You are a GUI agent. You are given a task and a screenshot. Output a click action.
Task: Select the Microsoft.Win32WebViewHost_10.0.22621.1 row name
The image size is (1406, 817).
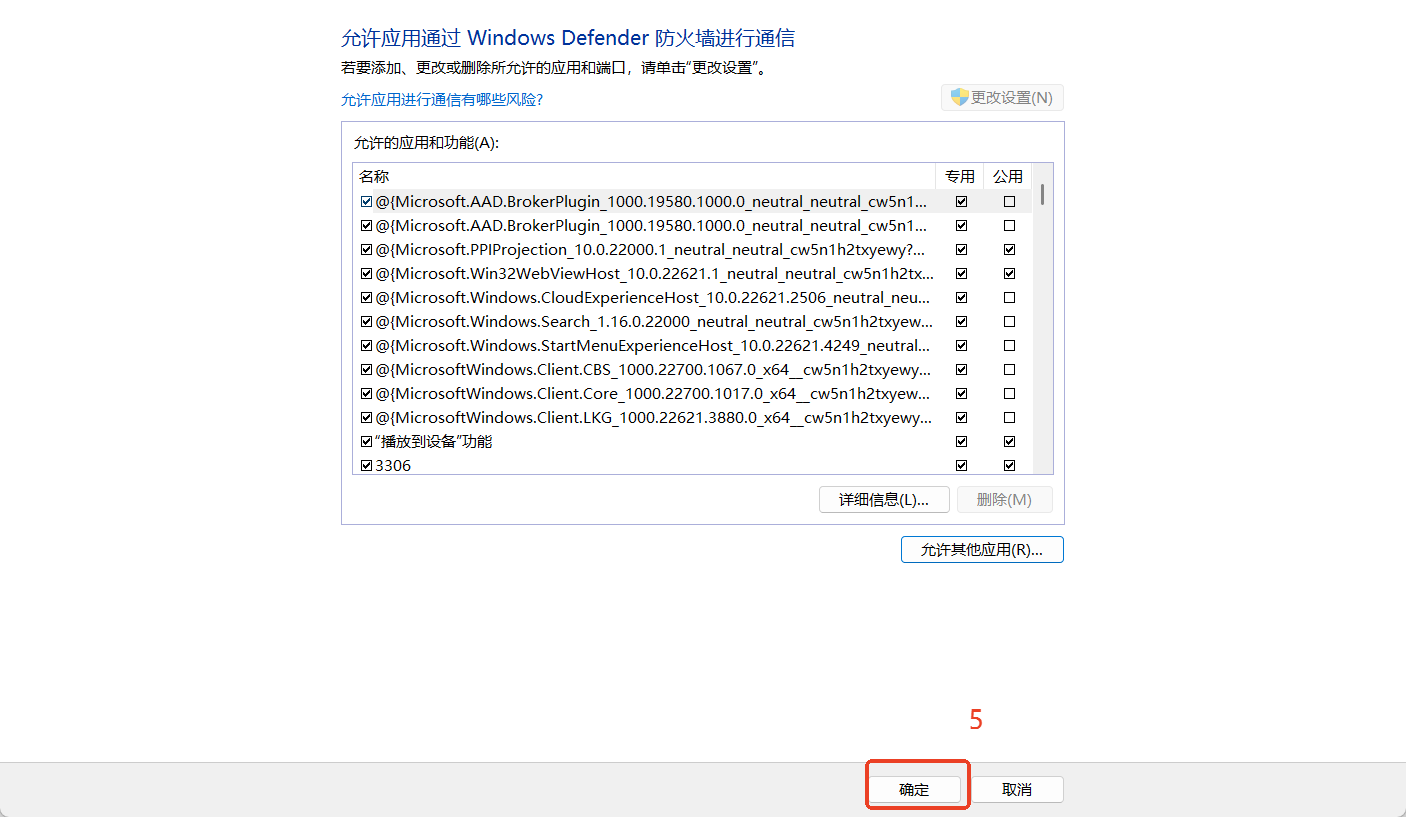pyautogui.click(x=655, y=273)
